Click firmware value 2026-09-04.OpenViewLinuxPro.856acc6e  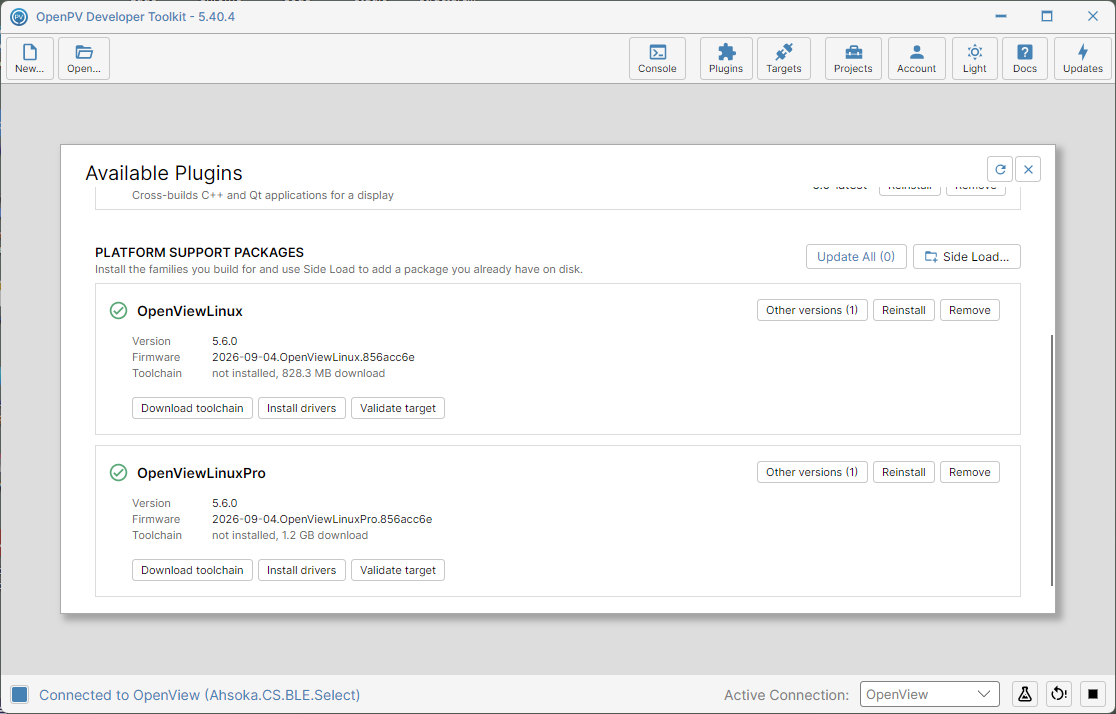(322, 520)
